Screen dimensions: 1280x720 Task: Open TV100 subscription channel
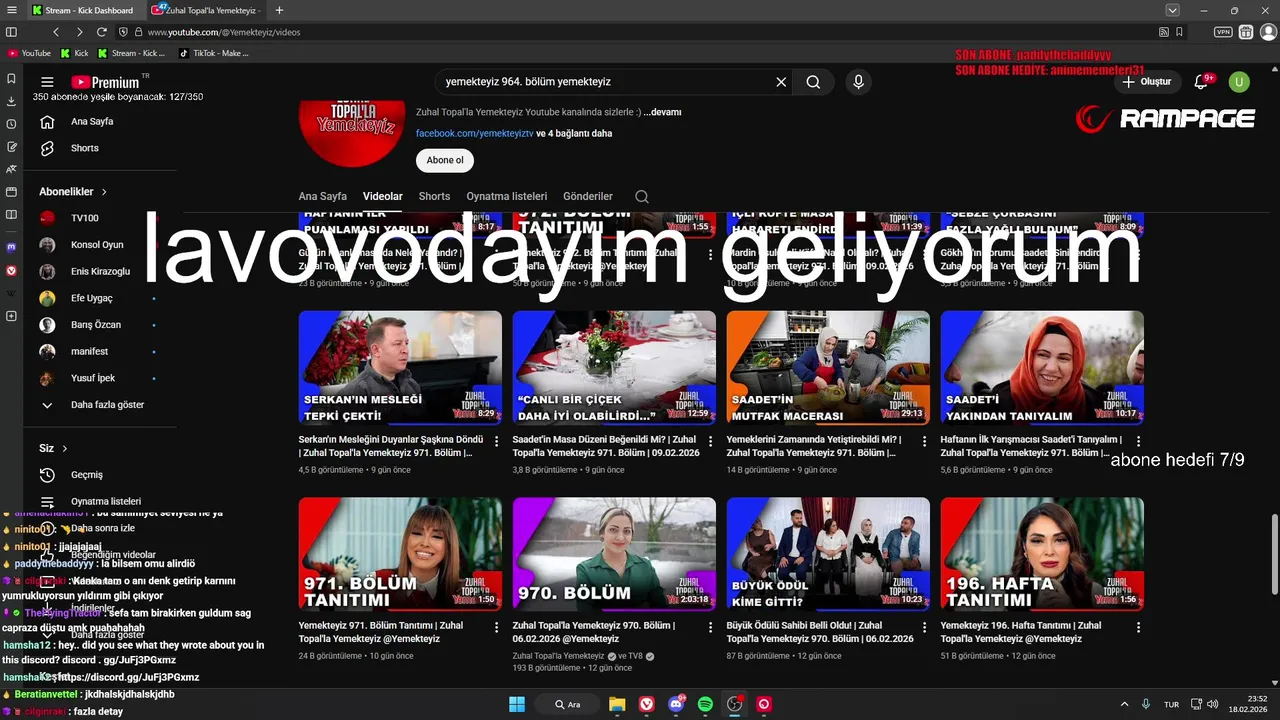85,218
